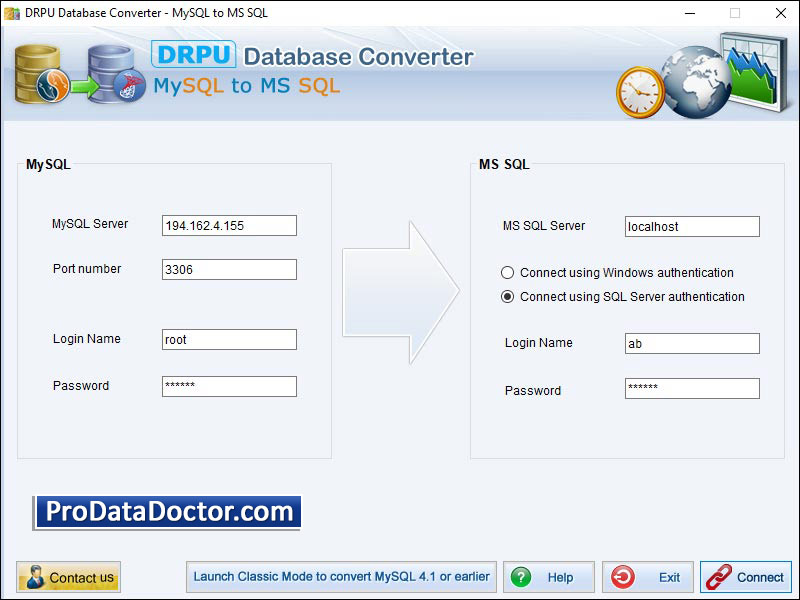
Task: Select Connect using Windows authentication
Action: 617,272
